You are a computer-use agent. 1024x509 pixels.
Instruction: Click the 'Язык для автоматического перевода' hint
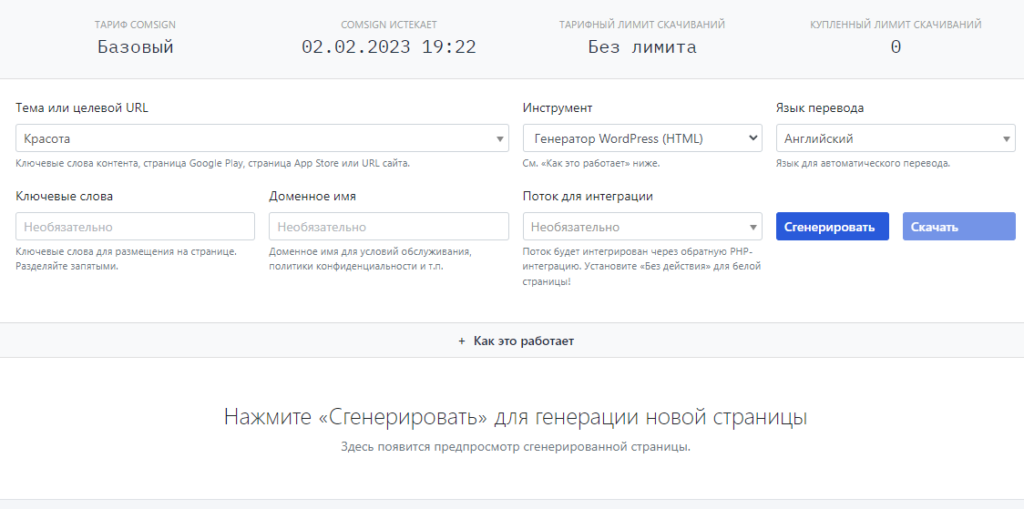click(x=863, y=163)
